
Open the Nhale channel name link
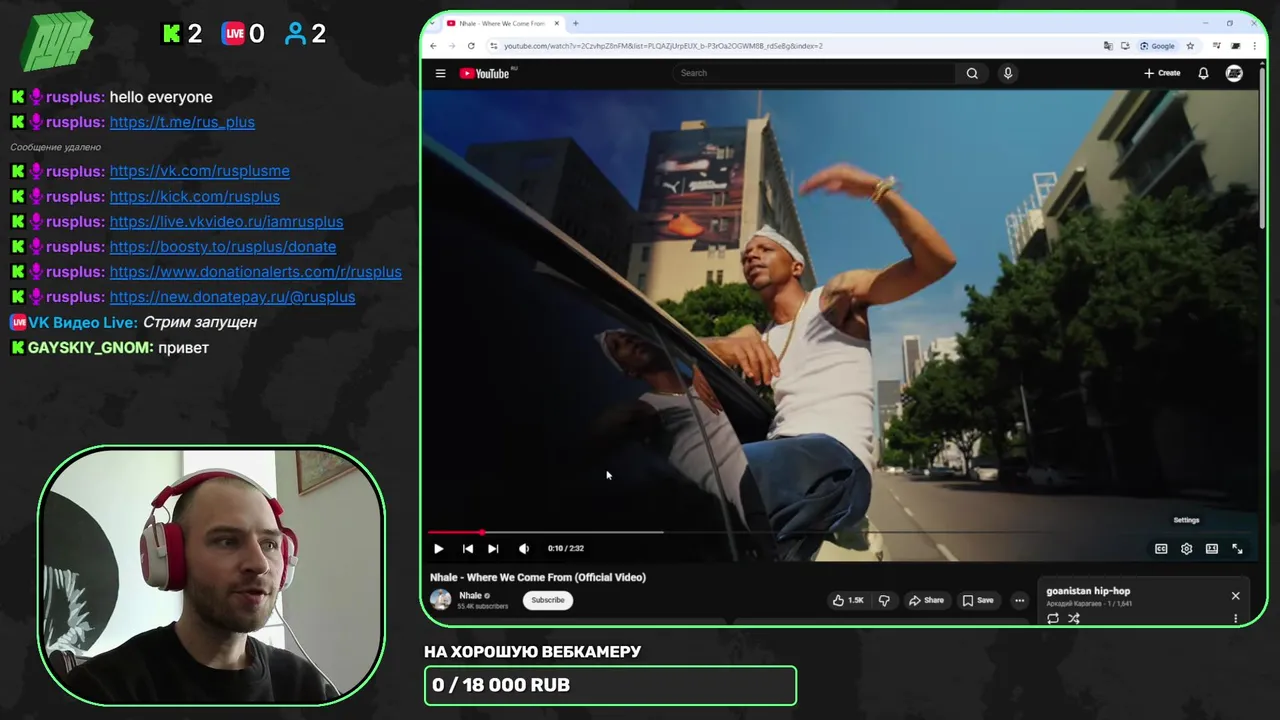click(470, 595)
